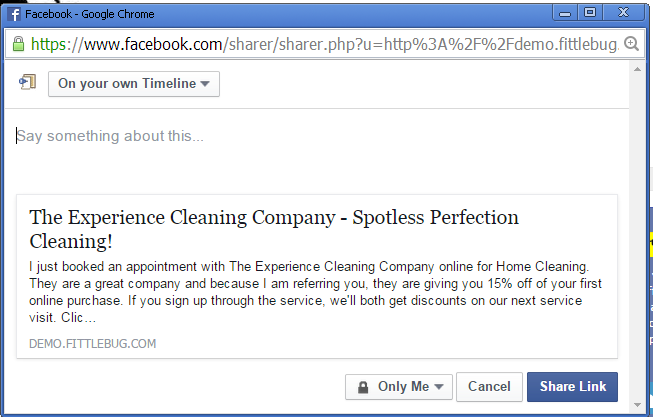The image size is (653, 417).
Task: Expand the Only Me privacy selector
Action: pyautogui.click(x=399, y=387)
